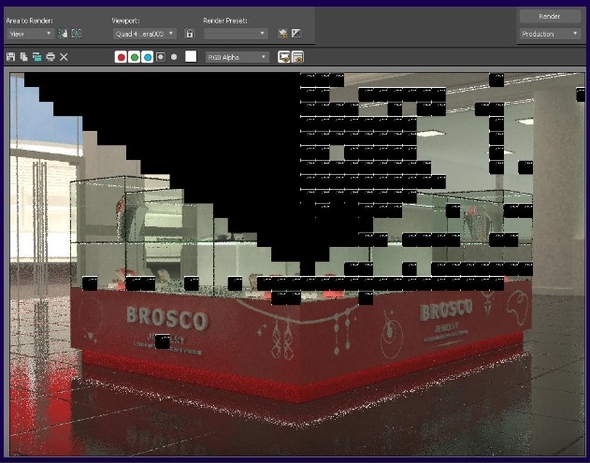Clear the rendered frame with X icon

[x=64, y=57]
